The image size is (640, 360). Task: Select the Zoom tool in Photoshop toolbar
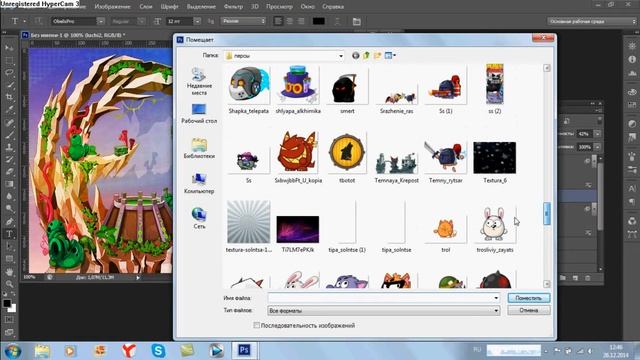coord(9,284)
